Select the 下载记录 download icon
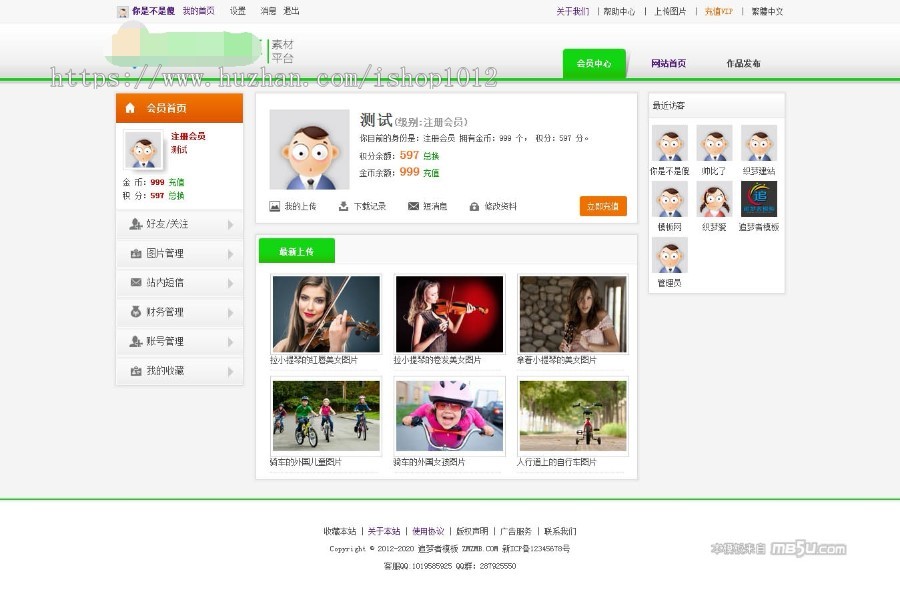 coord(343,206)
